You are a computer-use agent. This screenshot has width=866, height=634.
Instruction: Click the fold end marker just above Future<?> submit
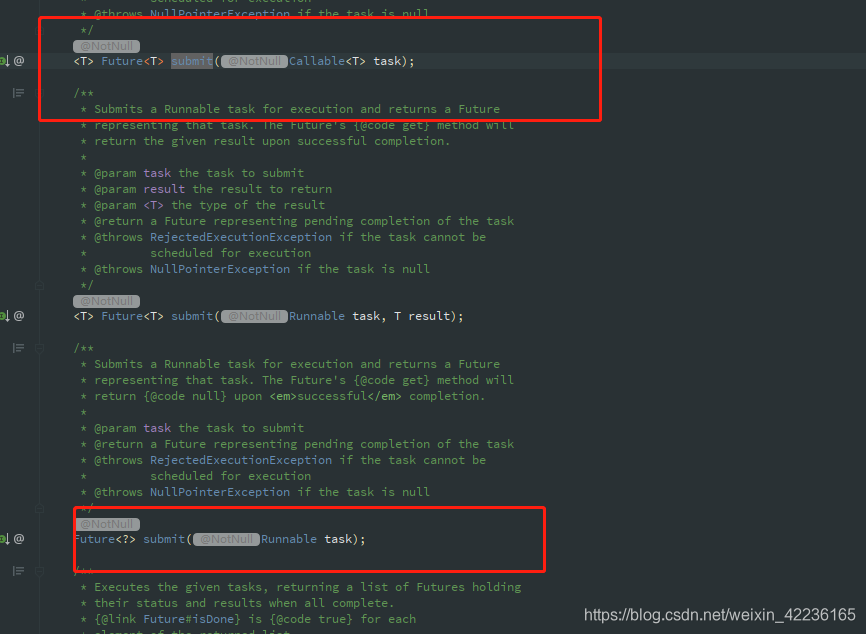[39, 508]
